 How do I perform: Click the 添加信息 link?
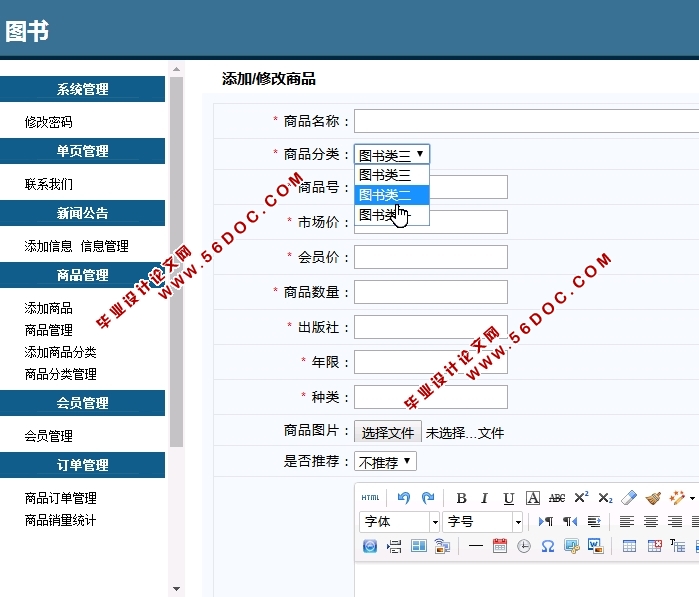(x=49, y=246)
